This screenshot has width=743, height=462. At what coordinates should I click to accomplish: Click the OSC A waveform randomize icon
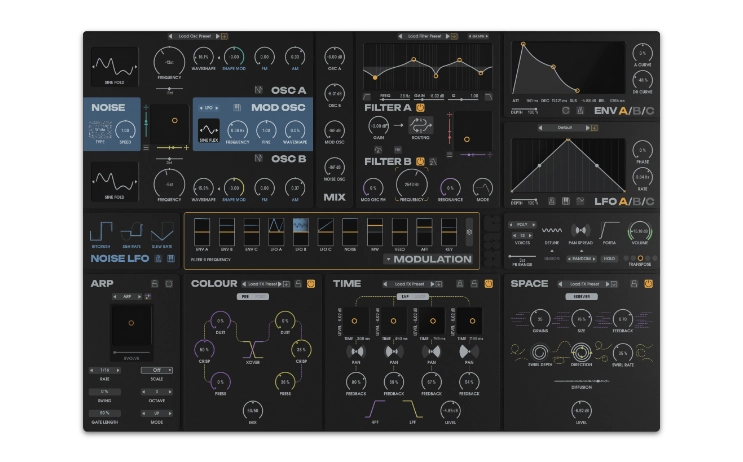259,91
